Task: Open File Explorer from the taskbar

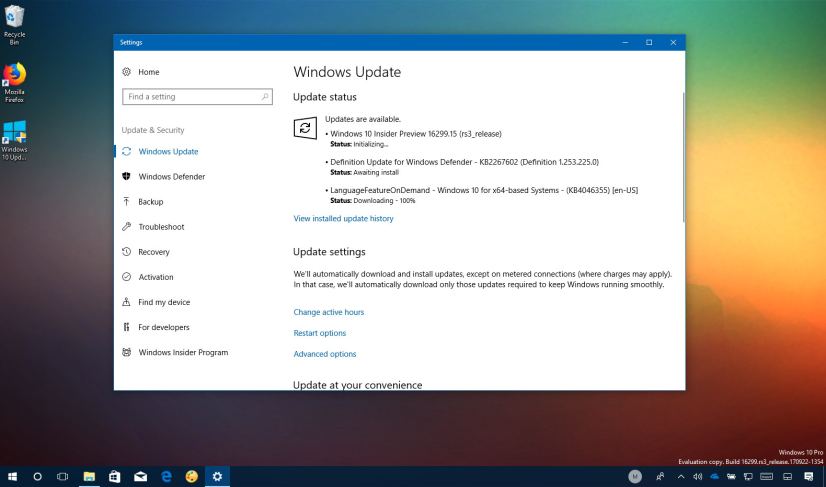Action: coord(89,476)
